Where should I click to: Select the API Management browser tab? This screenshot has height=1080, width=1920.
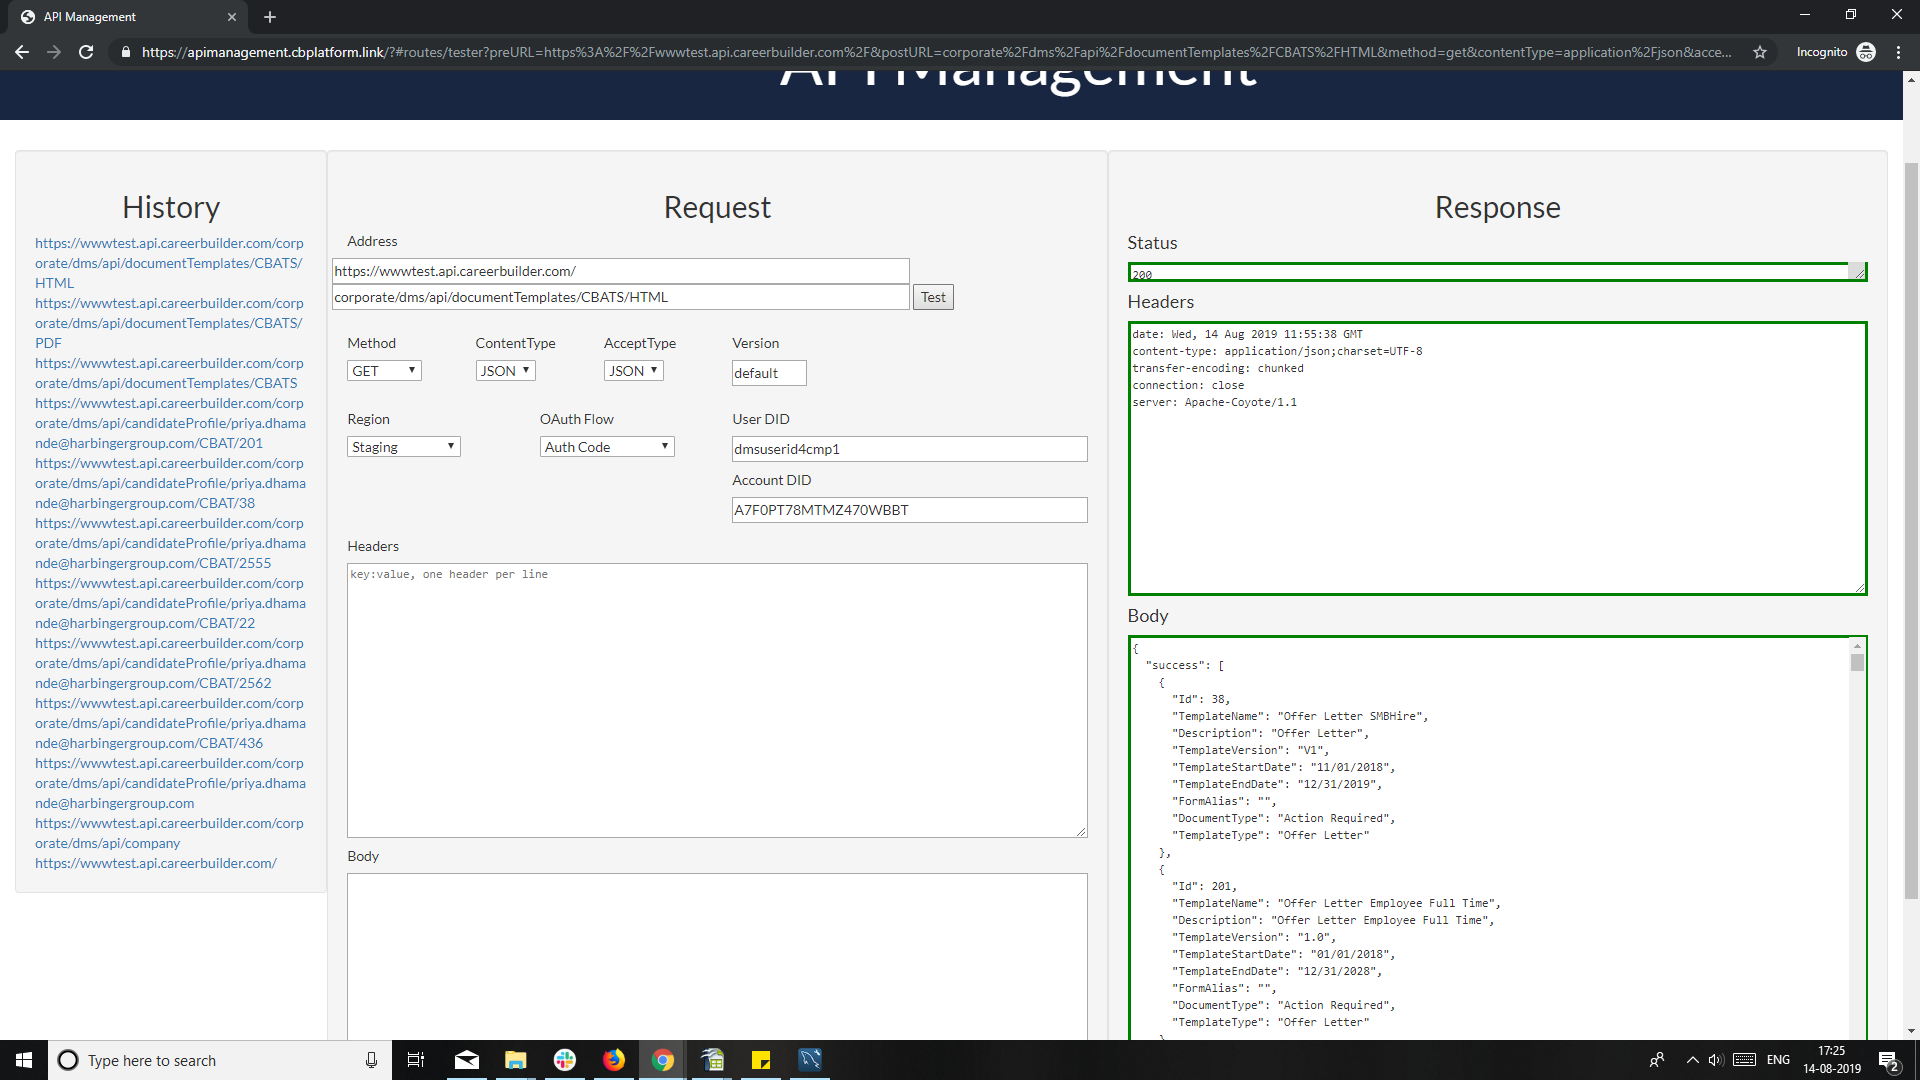[x=120, y=17]
